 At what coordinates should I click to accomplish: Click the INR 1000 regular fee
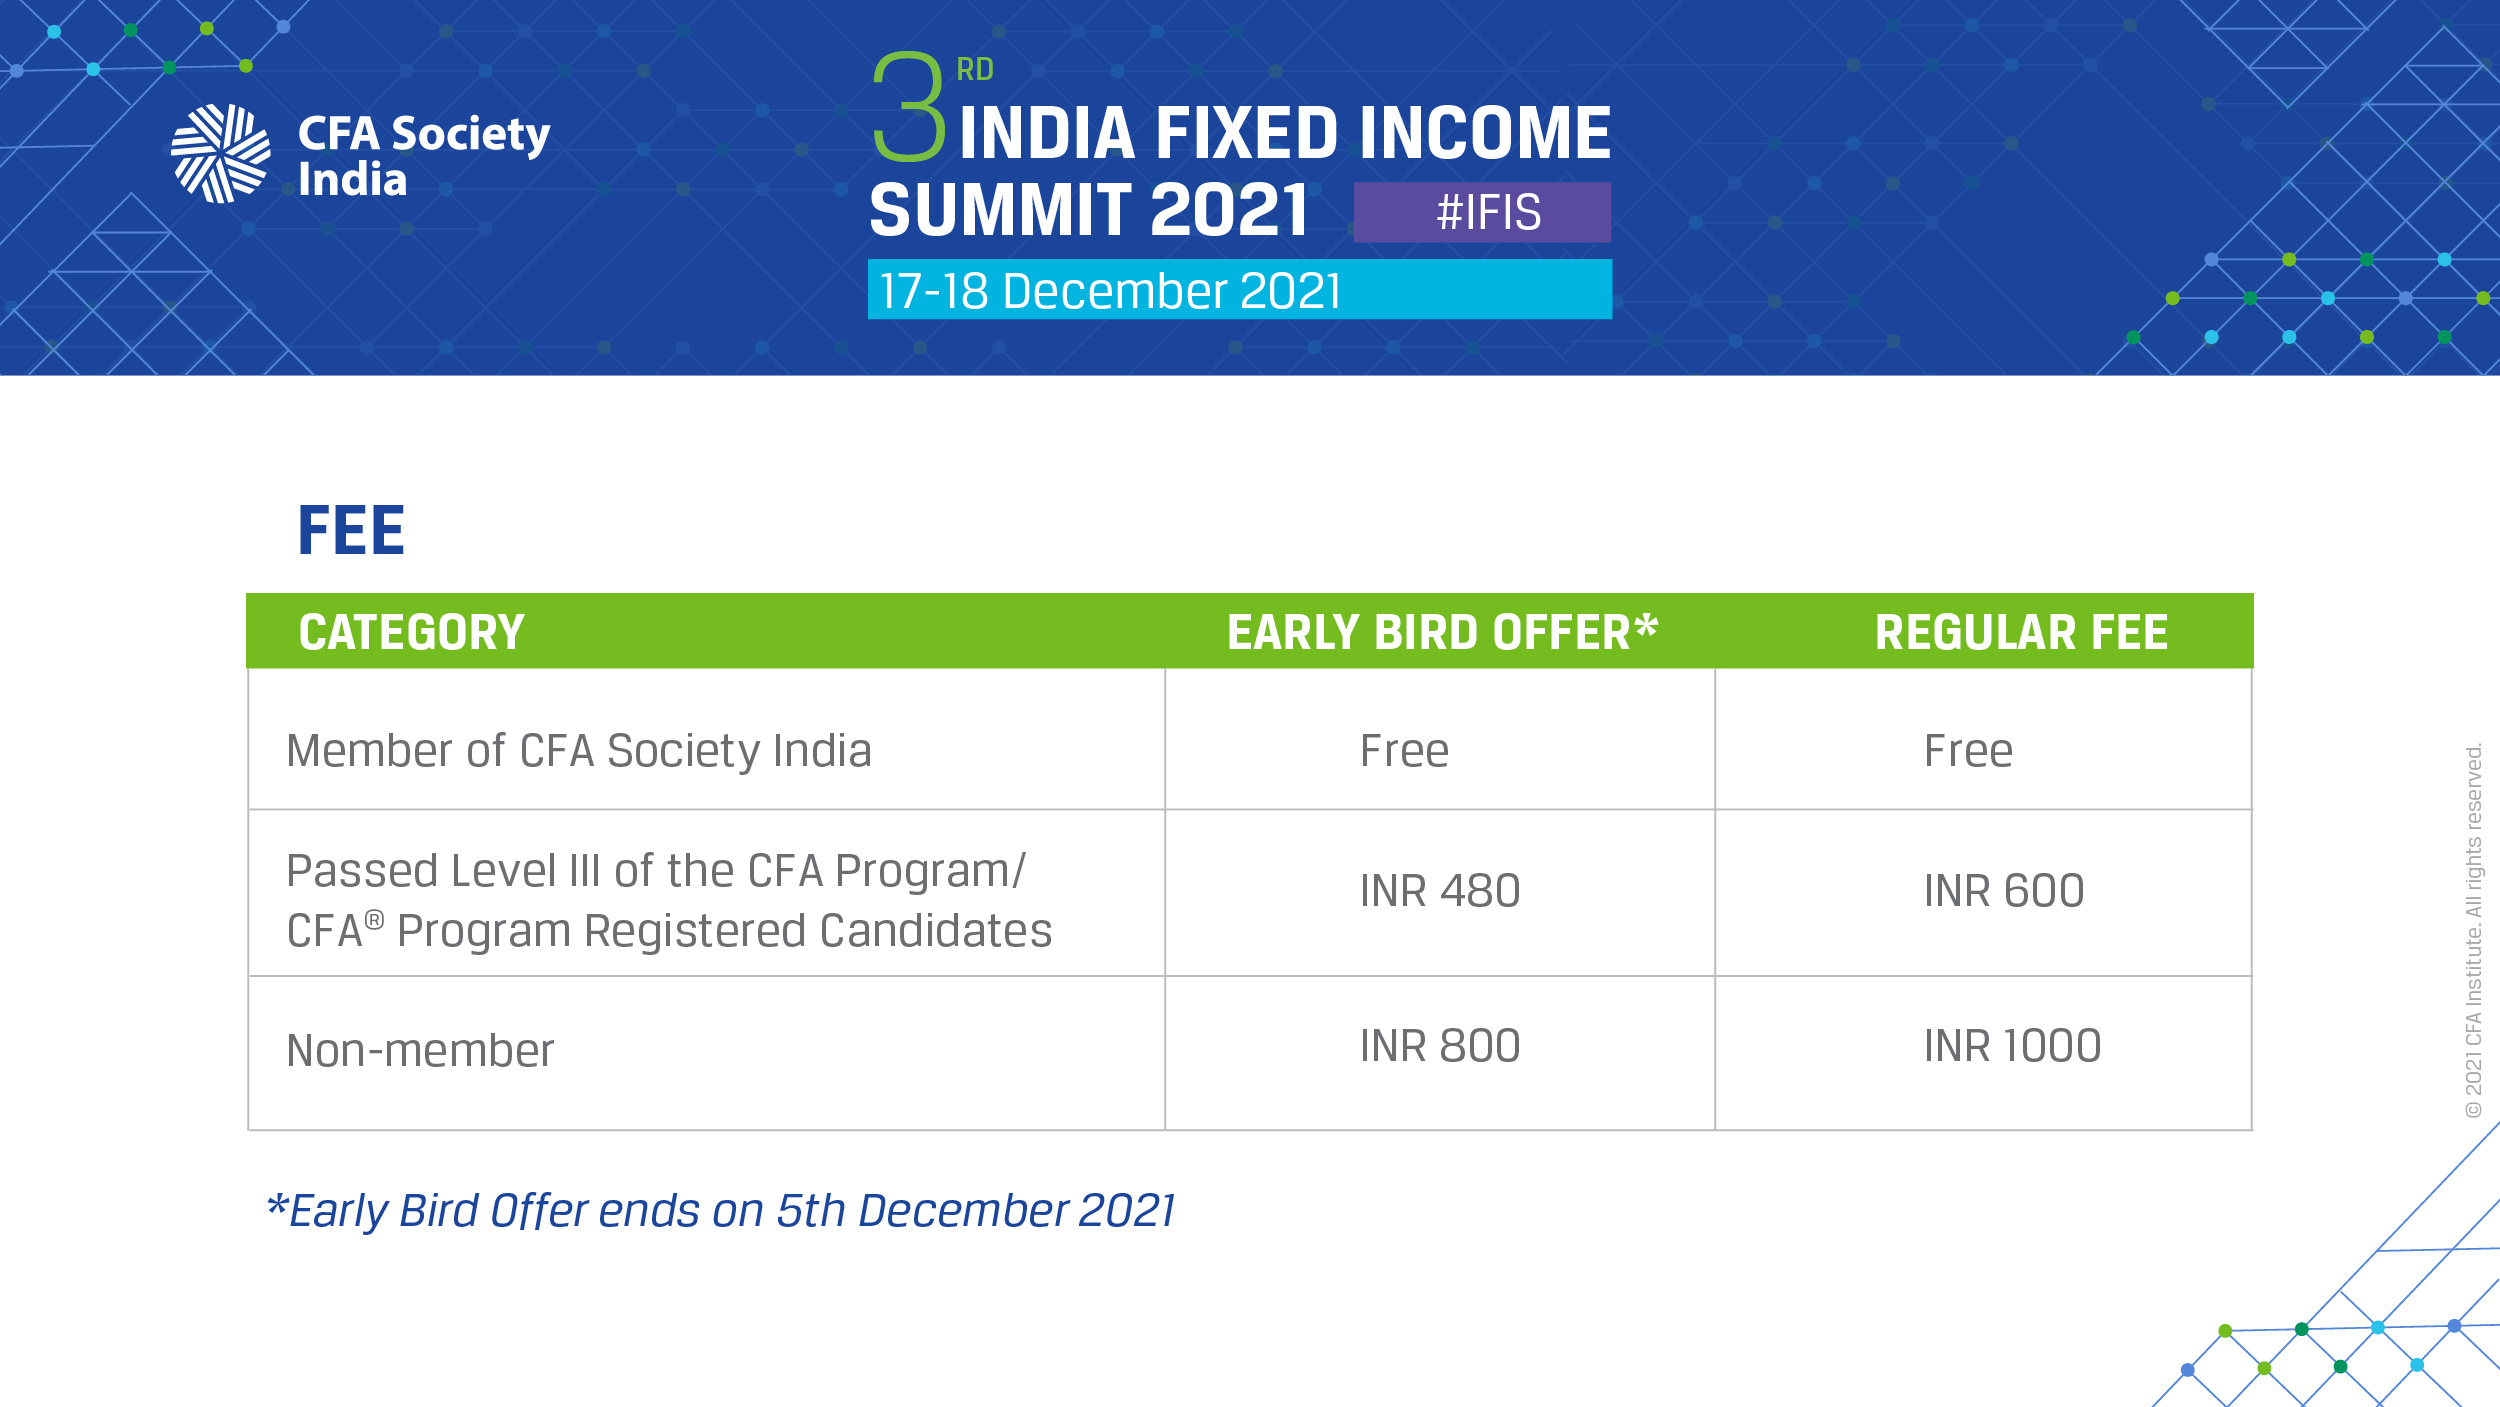pos(2012,1045)
